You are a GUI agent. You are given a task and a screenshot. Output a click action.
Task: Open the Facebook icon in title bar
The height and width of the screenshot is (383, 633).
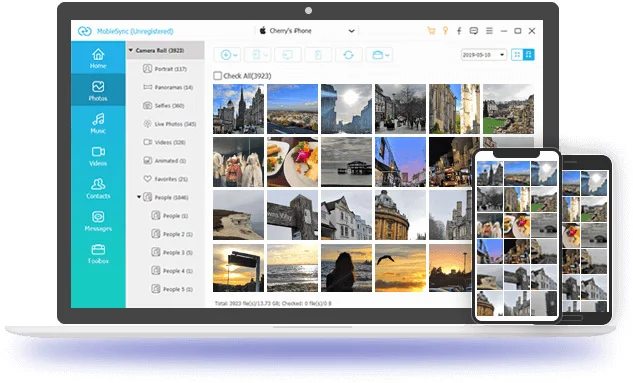pos(459,31)
